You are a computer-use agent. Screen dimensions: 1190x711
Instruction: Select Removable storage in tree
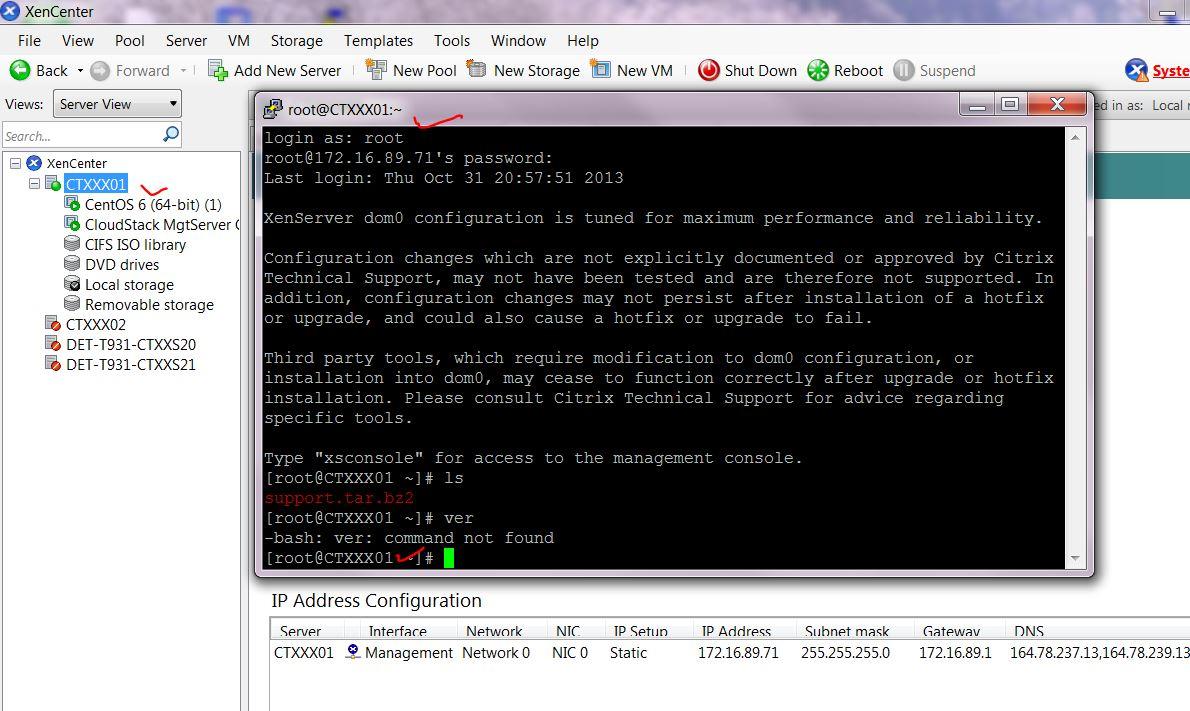pos(149,305)
